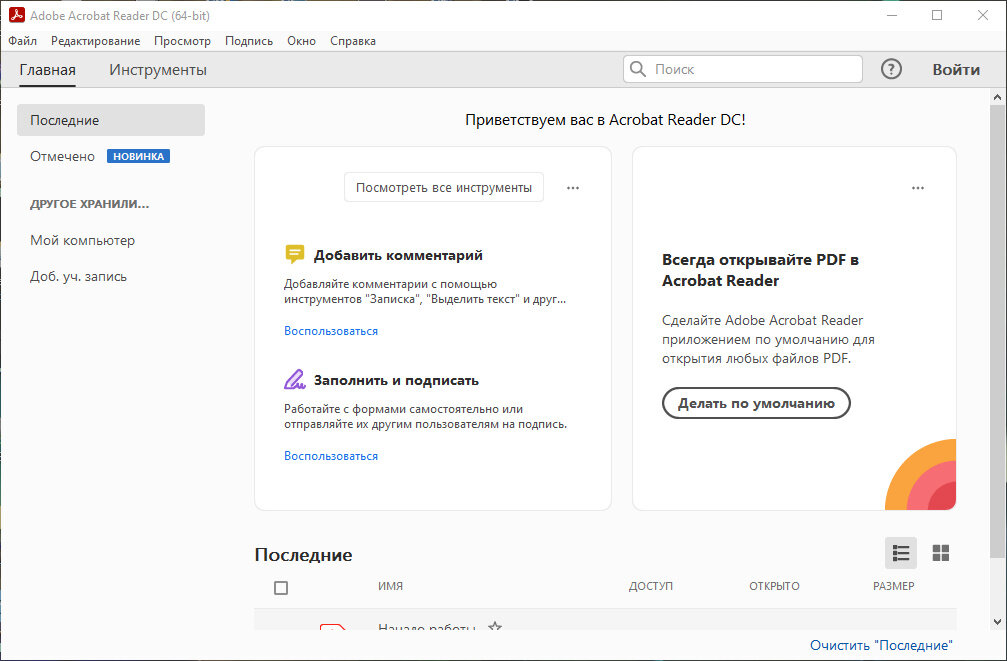The image size is (1007, 661).
Task: Click the ДРУГОЕ ХРАНИЛИ... section heading
Action: click(89, 204)
